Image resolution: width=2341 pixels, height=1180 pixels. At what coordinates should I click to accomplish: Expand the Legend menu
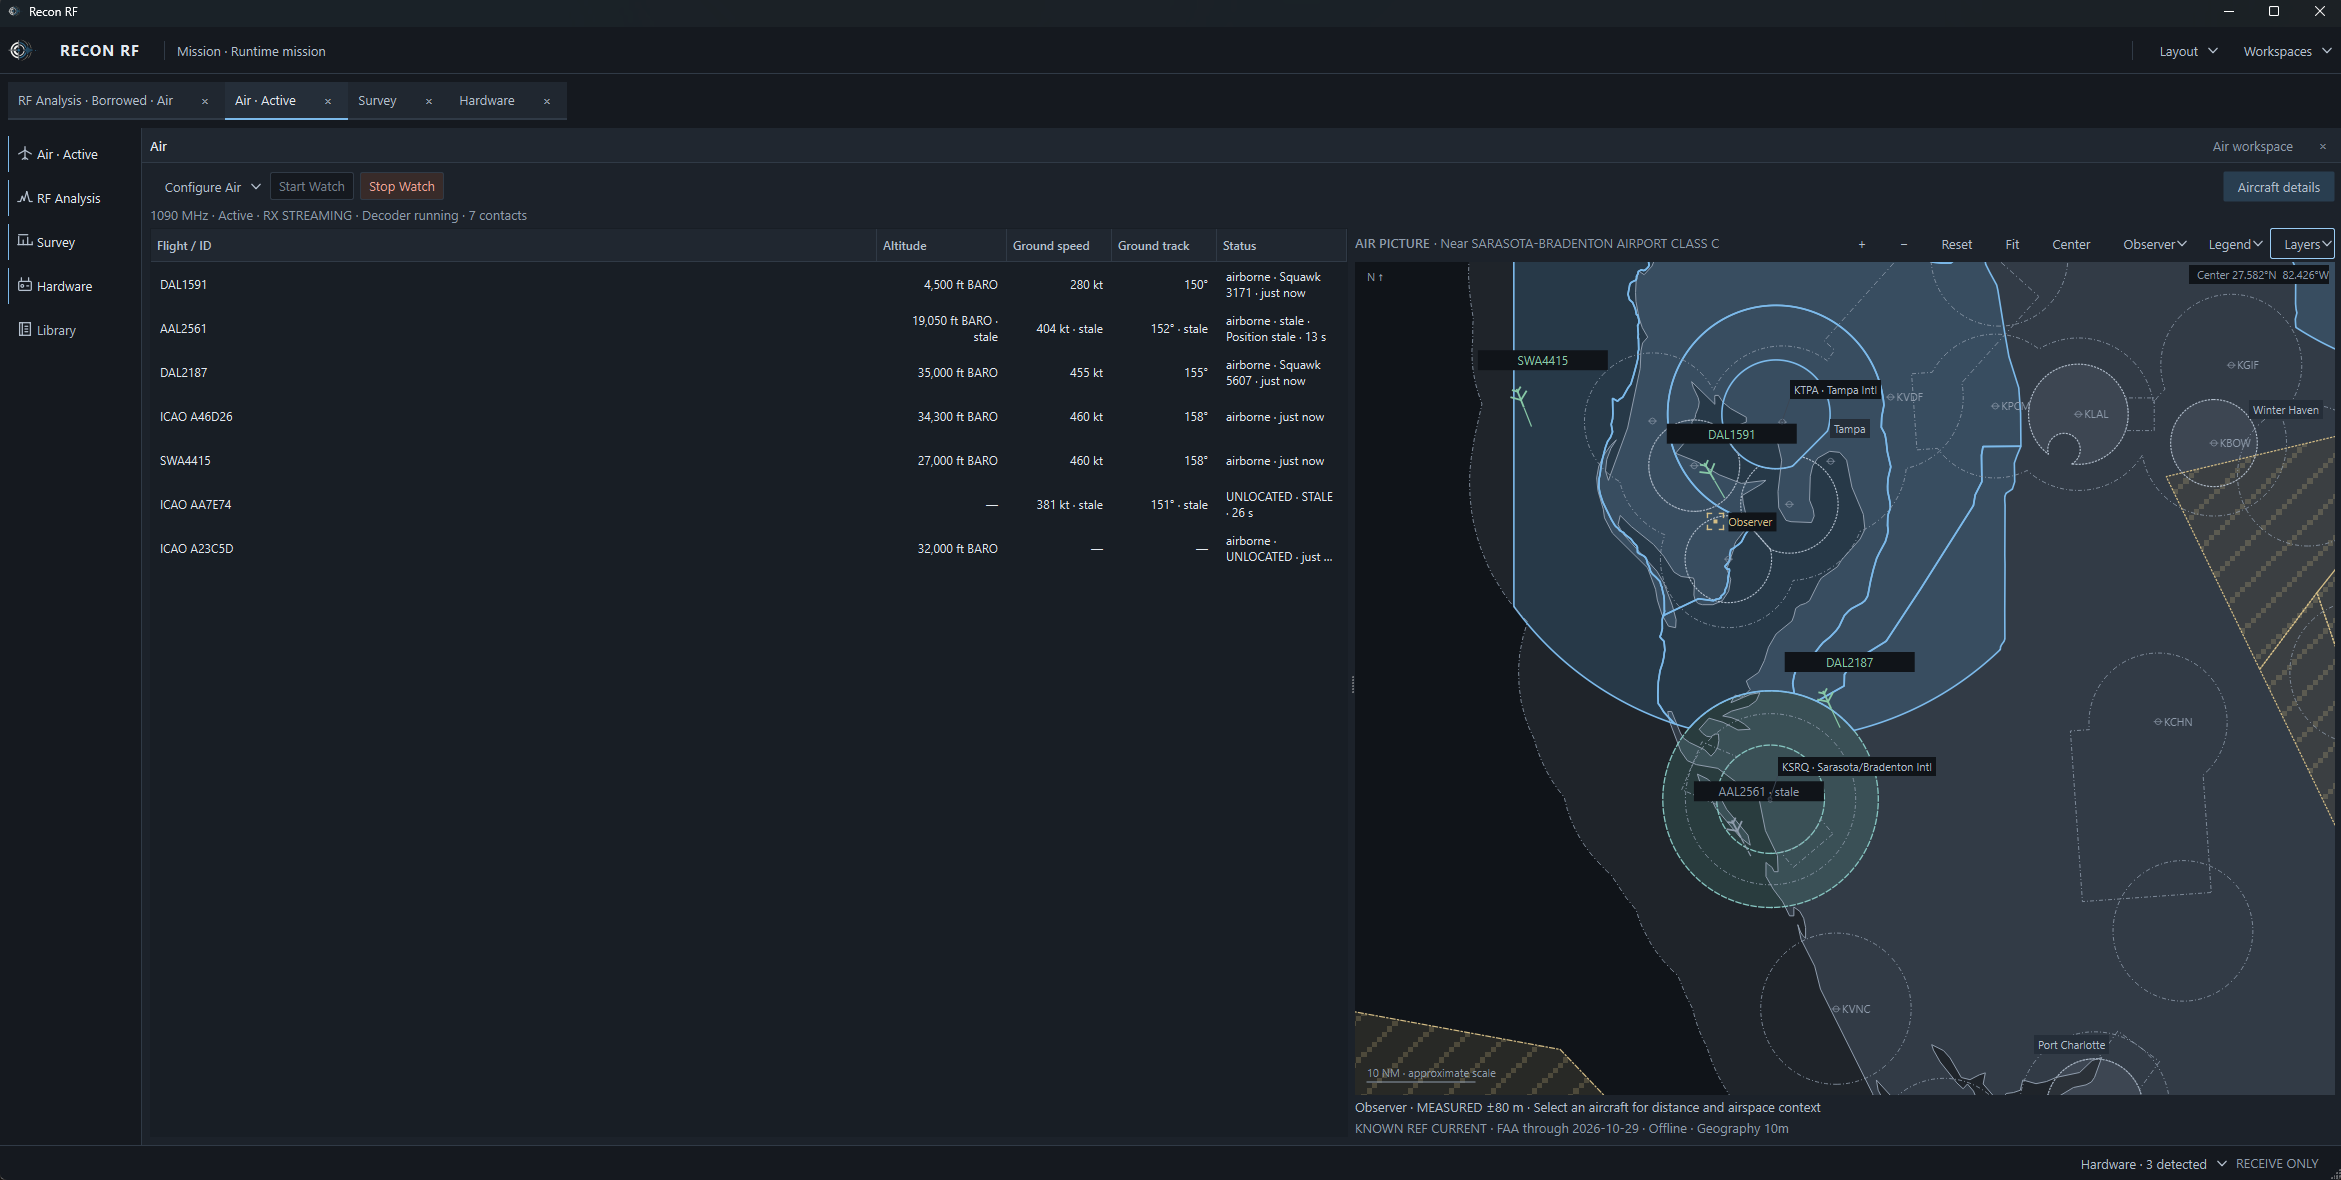coord(2235,244)
